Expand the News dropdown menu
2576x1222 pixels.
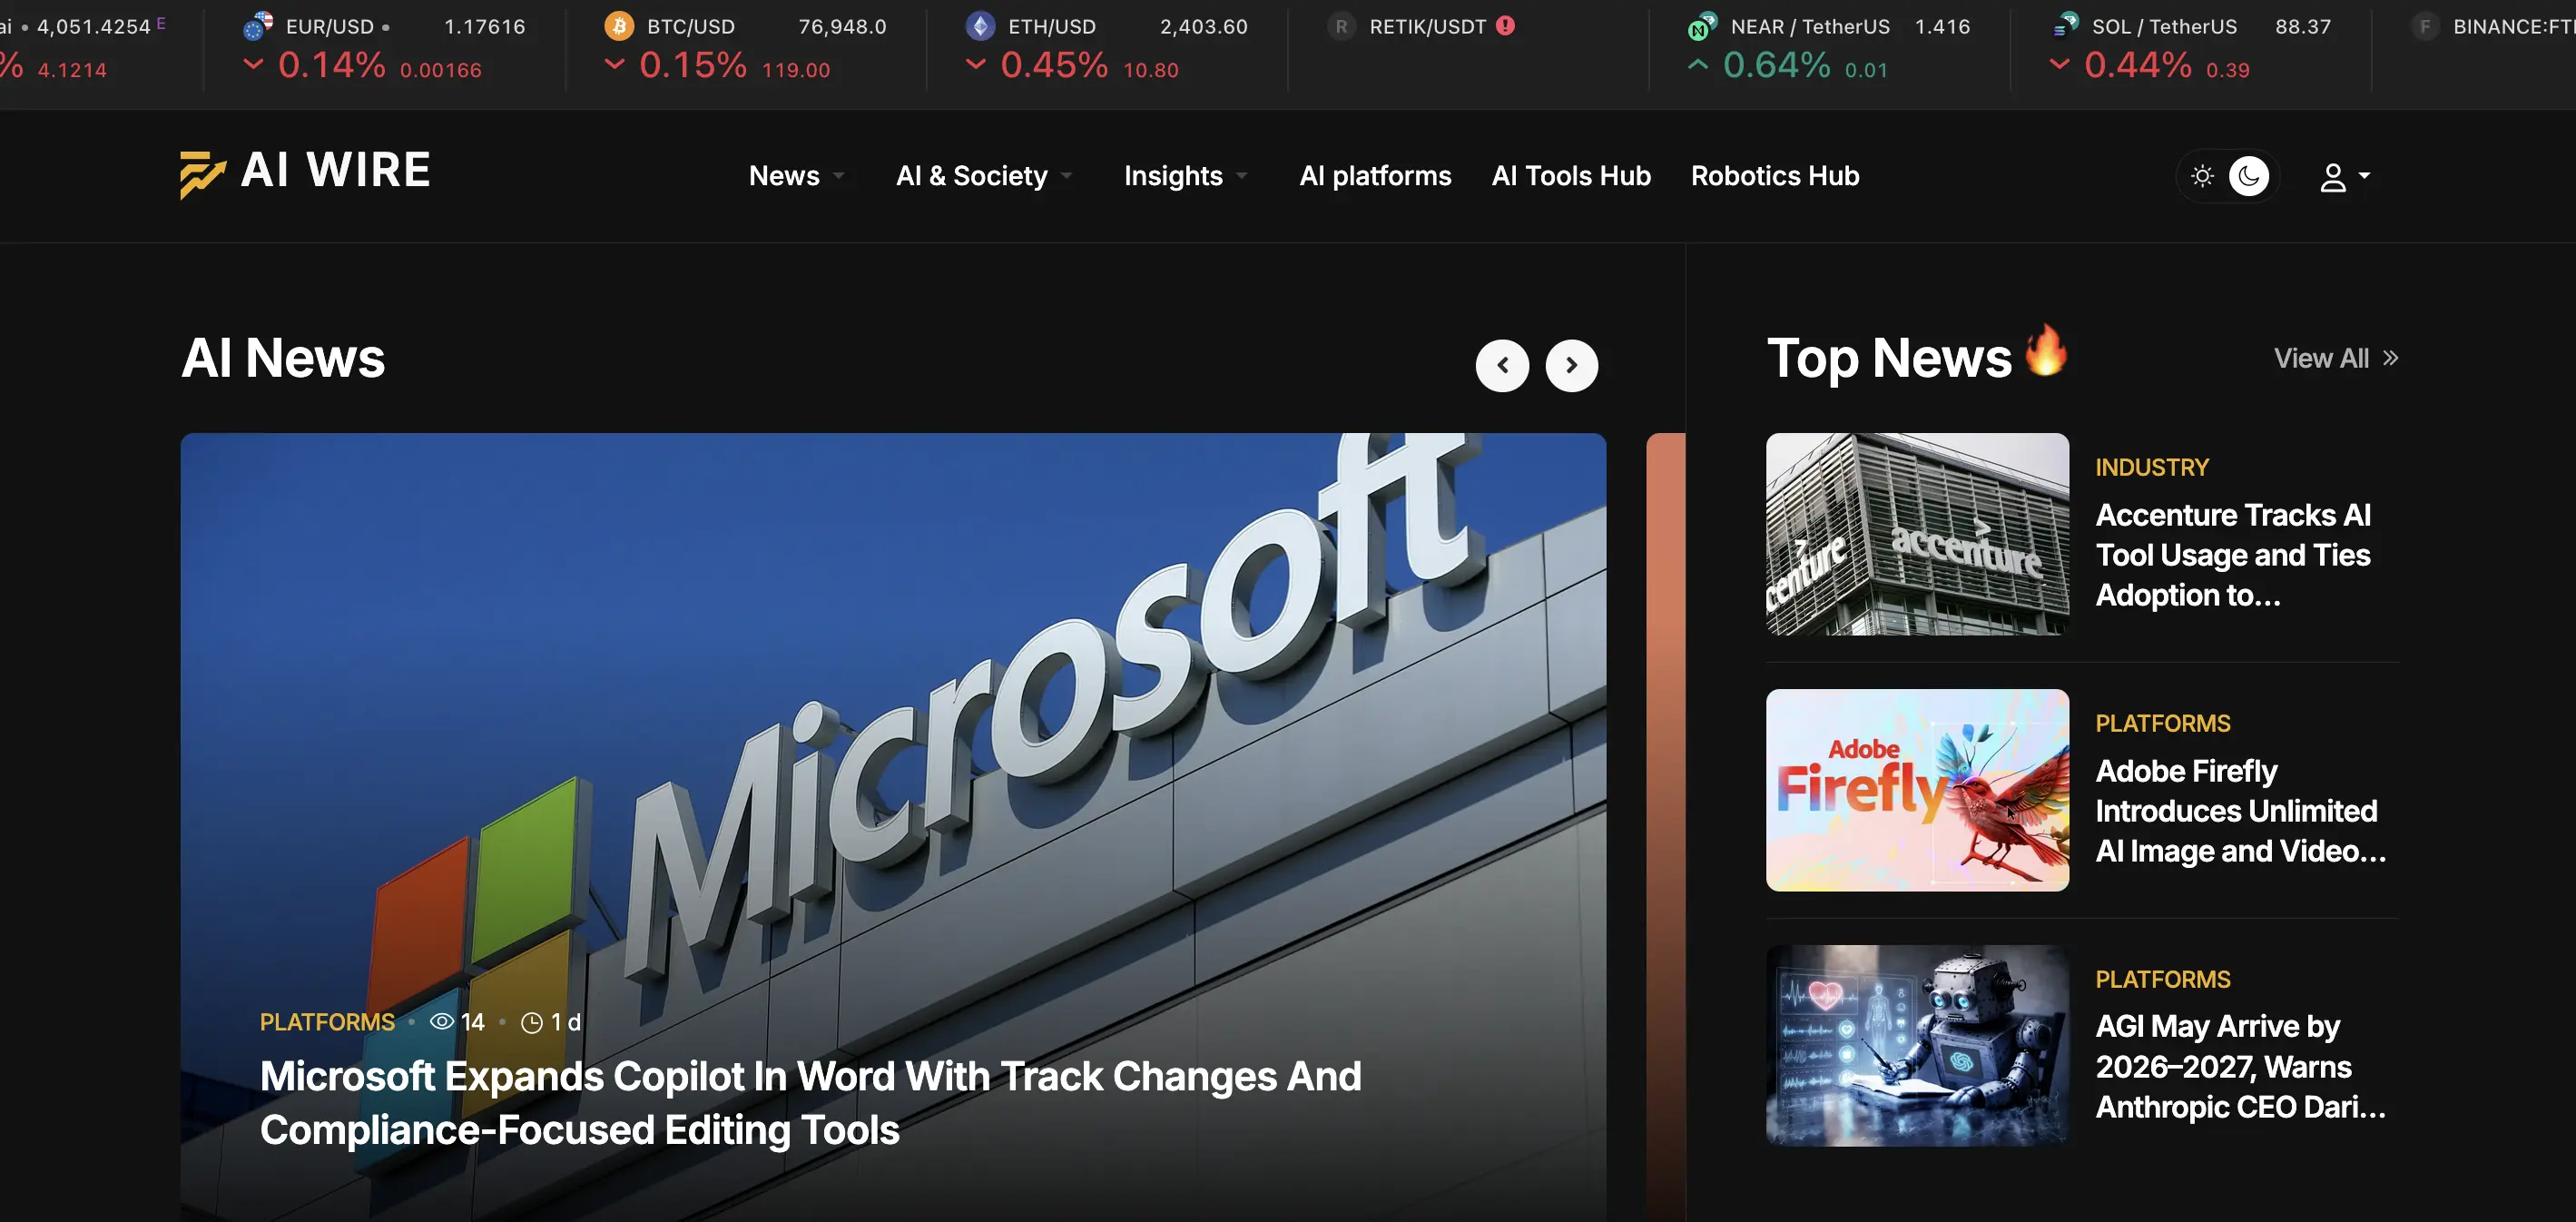pos(785,176)
